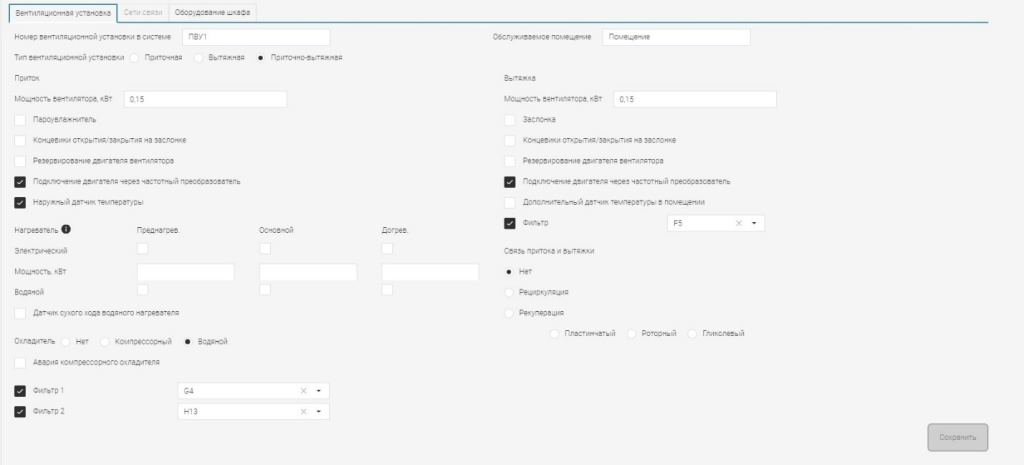Screen dimensions: 1024x465
Task: Select the Приточная installation type
Action: pos(137,57)
